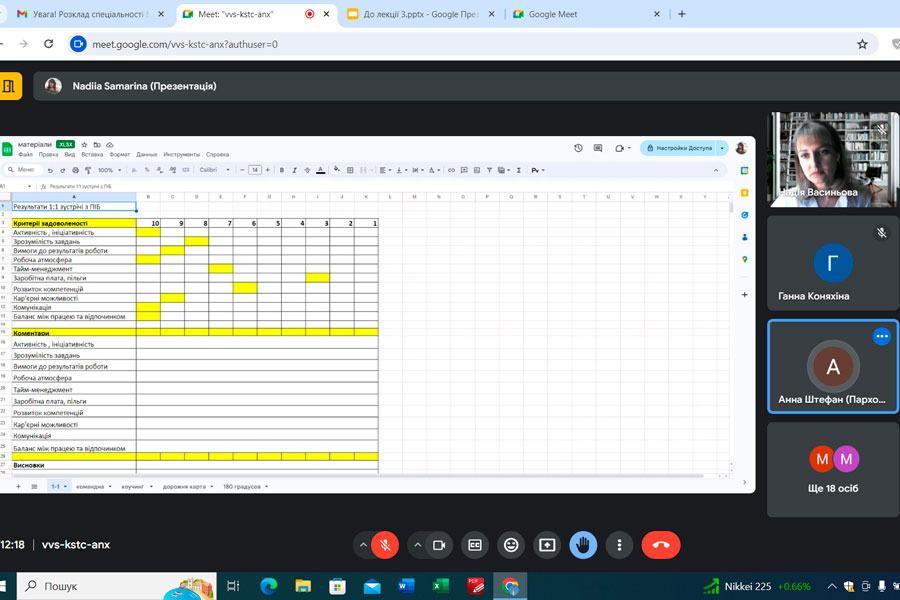Star the материали spreadsheet
900x600 pixels.
[84, 145]
